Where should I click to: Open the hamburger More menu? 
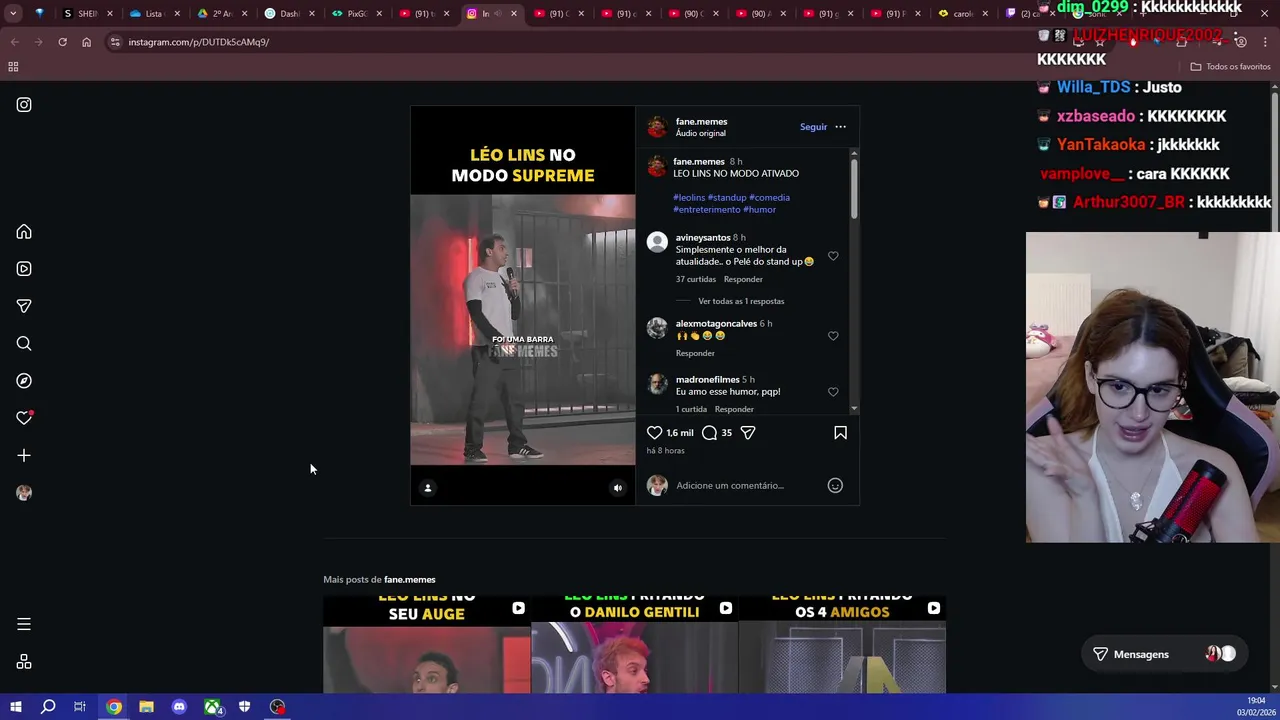point(24,625)
